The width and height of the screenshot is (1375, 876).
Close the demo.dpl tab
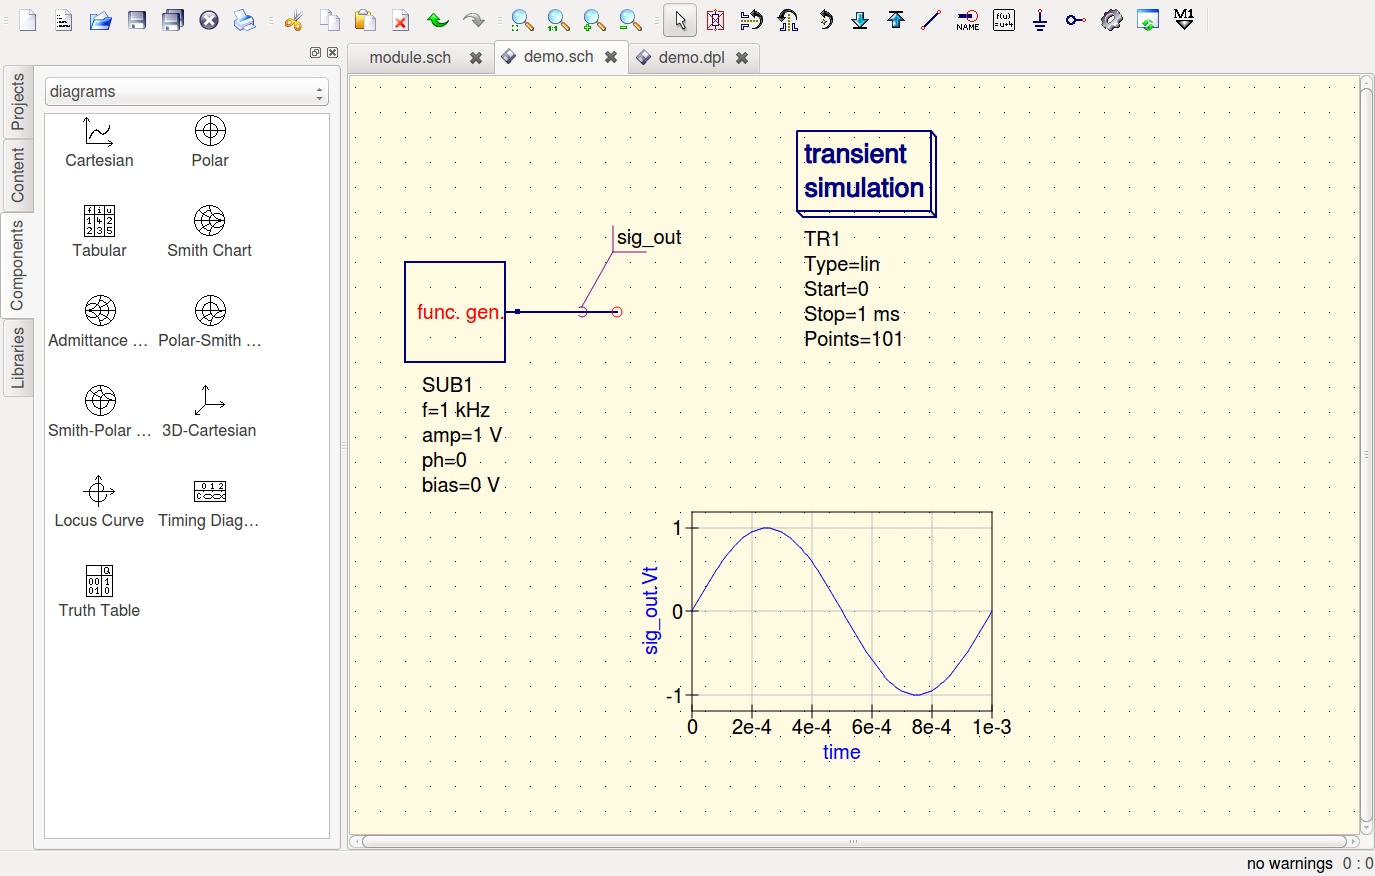tap(742, 58)
